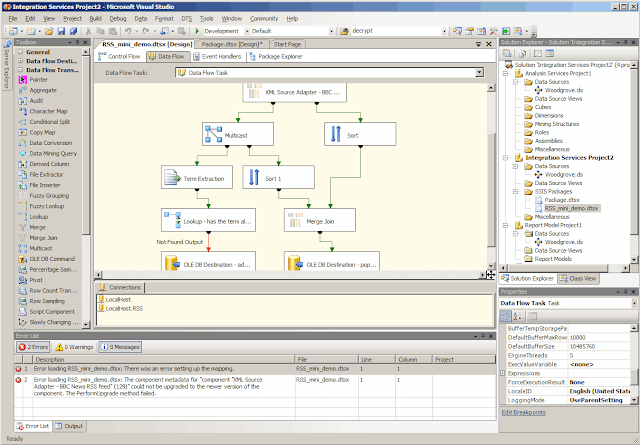The height and width of the screenshot is (445, 640).
Task: Start debugging with green play arrow
Action: point(197,31)
